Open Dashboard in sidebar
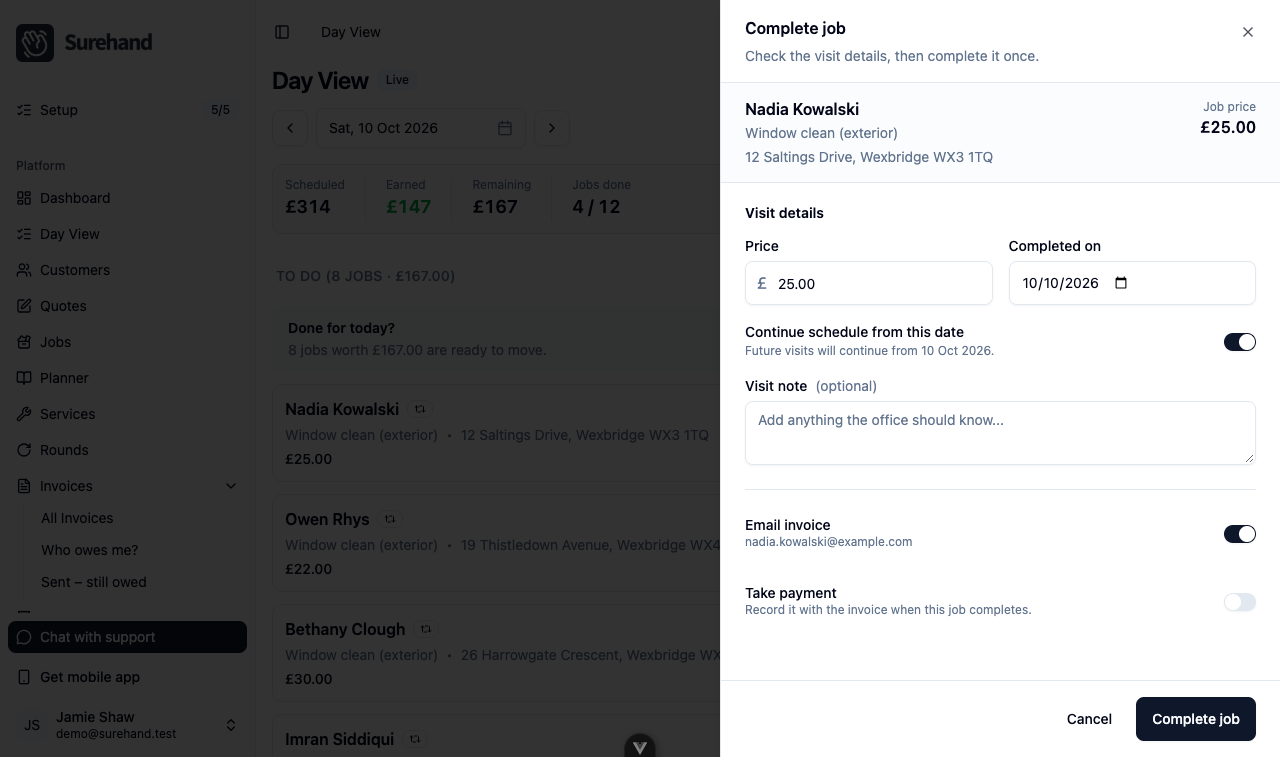 (x=128, y=198)
